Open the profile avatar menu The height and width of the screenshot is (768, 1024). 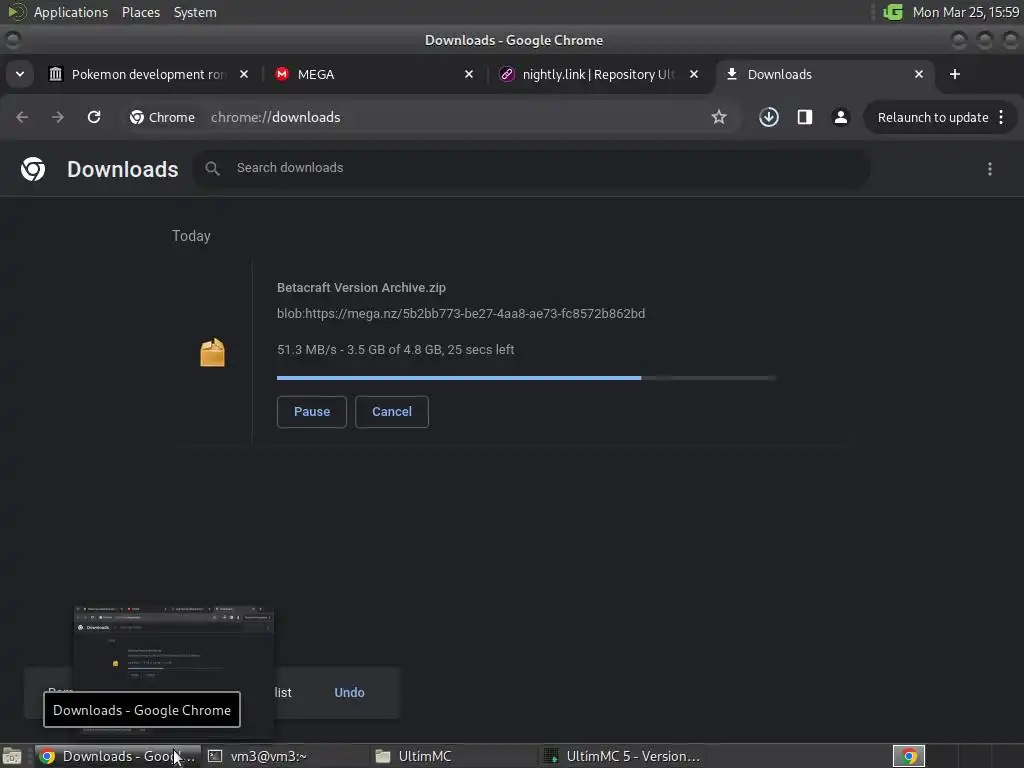click(840, 117)
